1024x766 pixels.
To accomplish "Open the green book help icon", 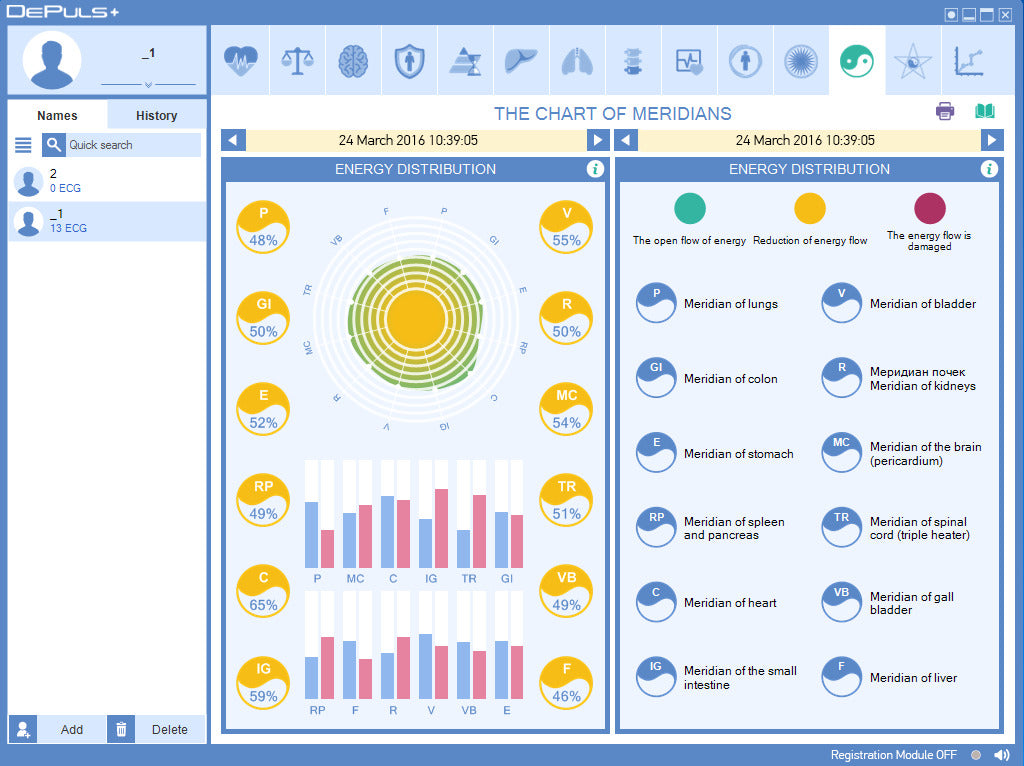I will [985, 111].
